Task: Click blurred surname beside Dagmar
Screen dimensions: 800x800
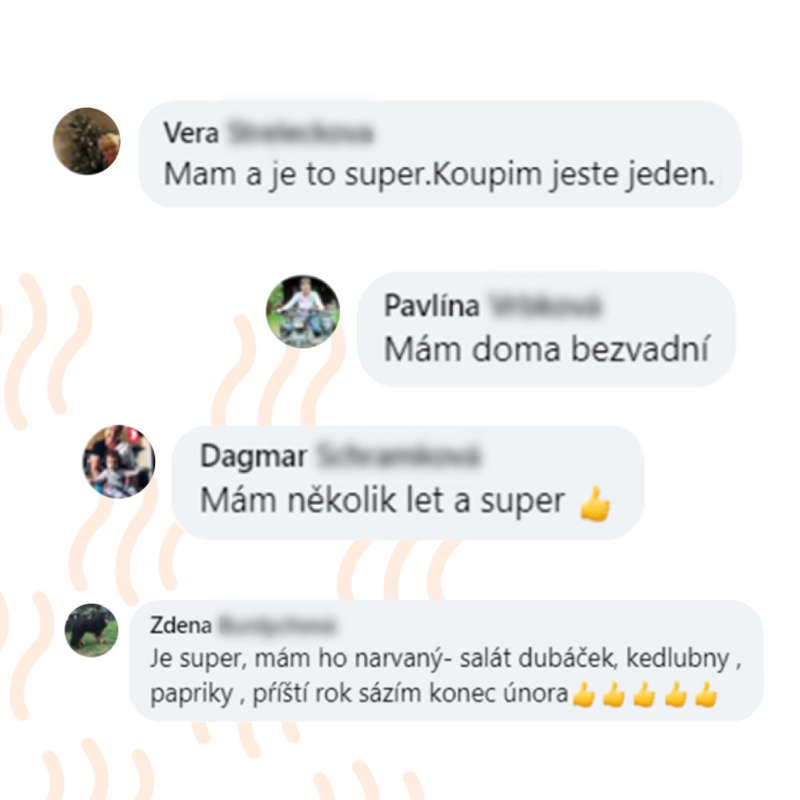Action: tap(398, 456)
